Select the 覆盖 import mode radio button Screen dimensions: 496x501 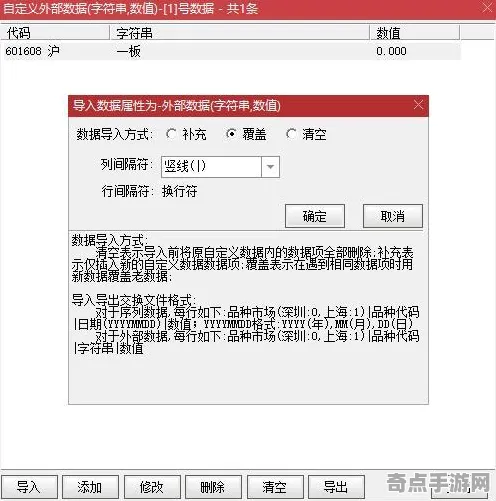click(231, 134)
